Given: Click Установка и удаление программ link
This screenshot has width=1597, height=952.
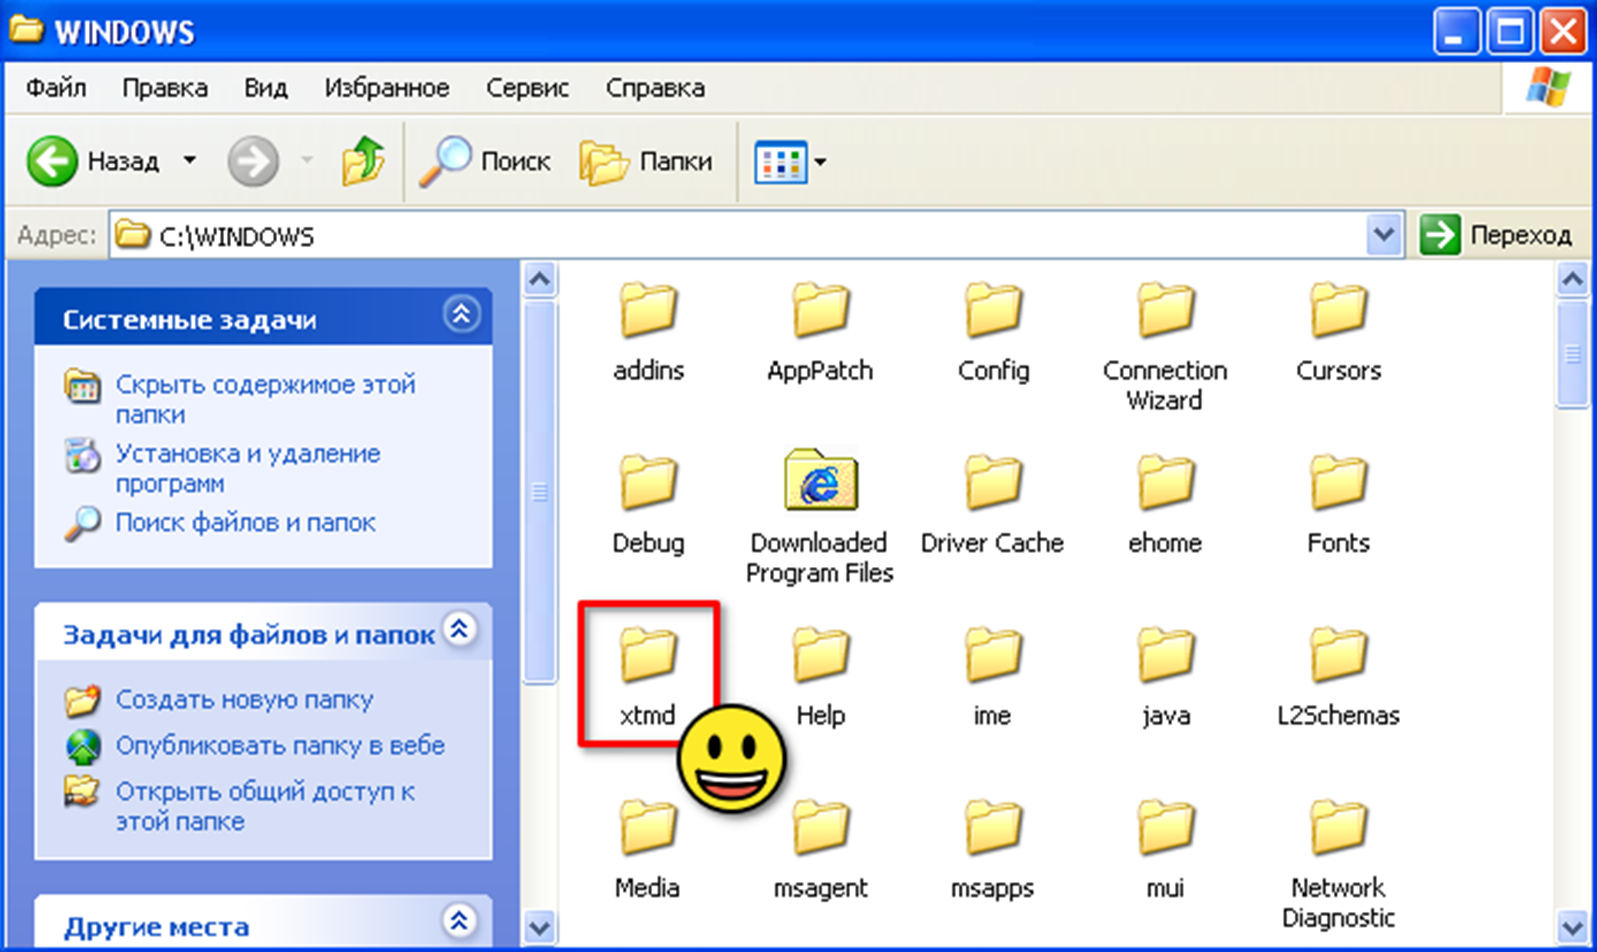Looking at the screenshot, I should click(248, 468).
